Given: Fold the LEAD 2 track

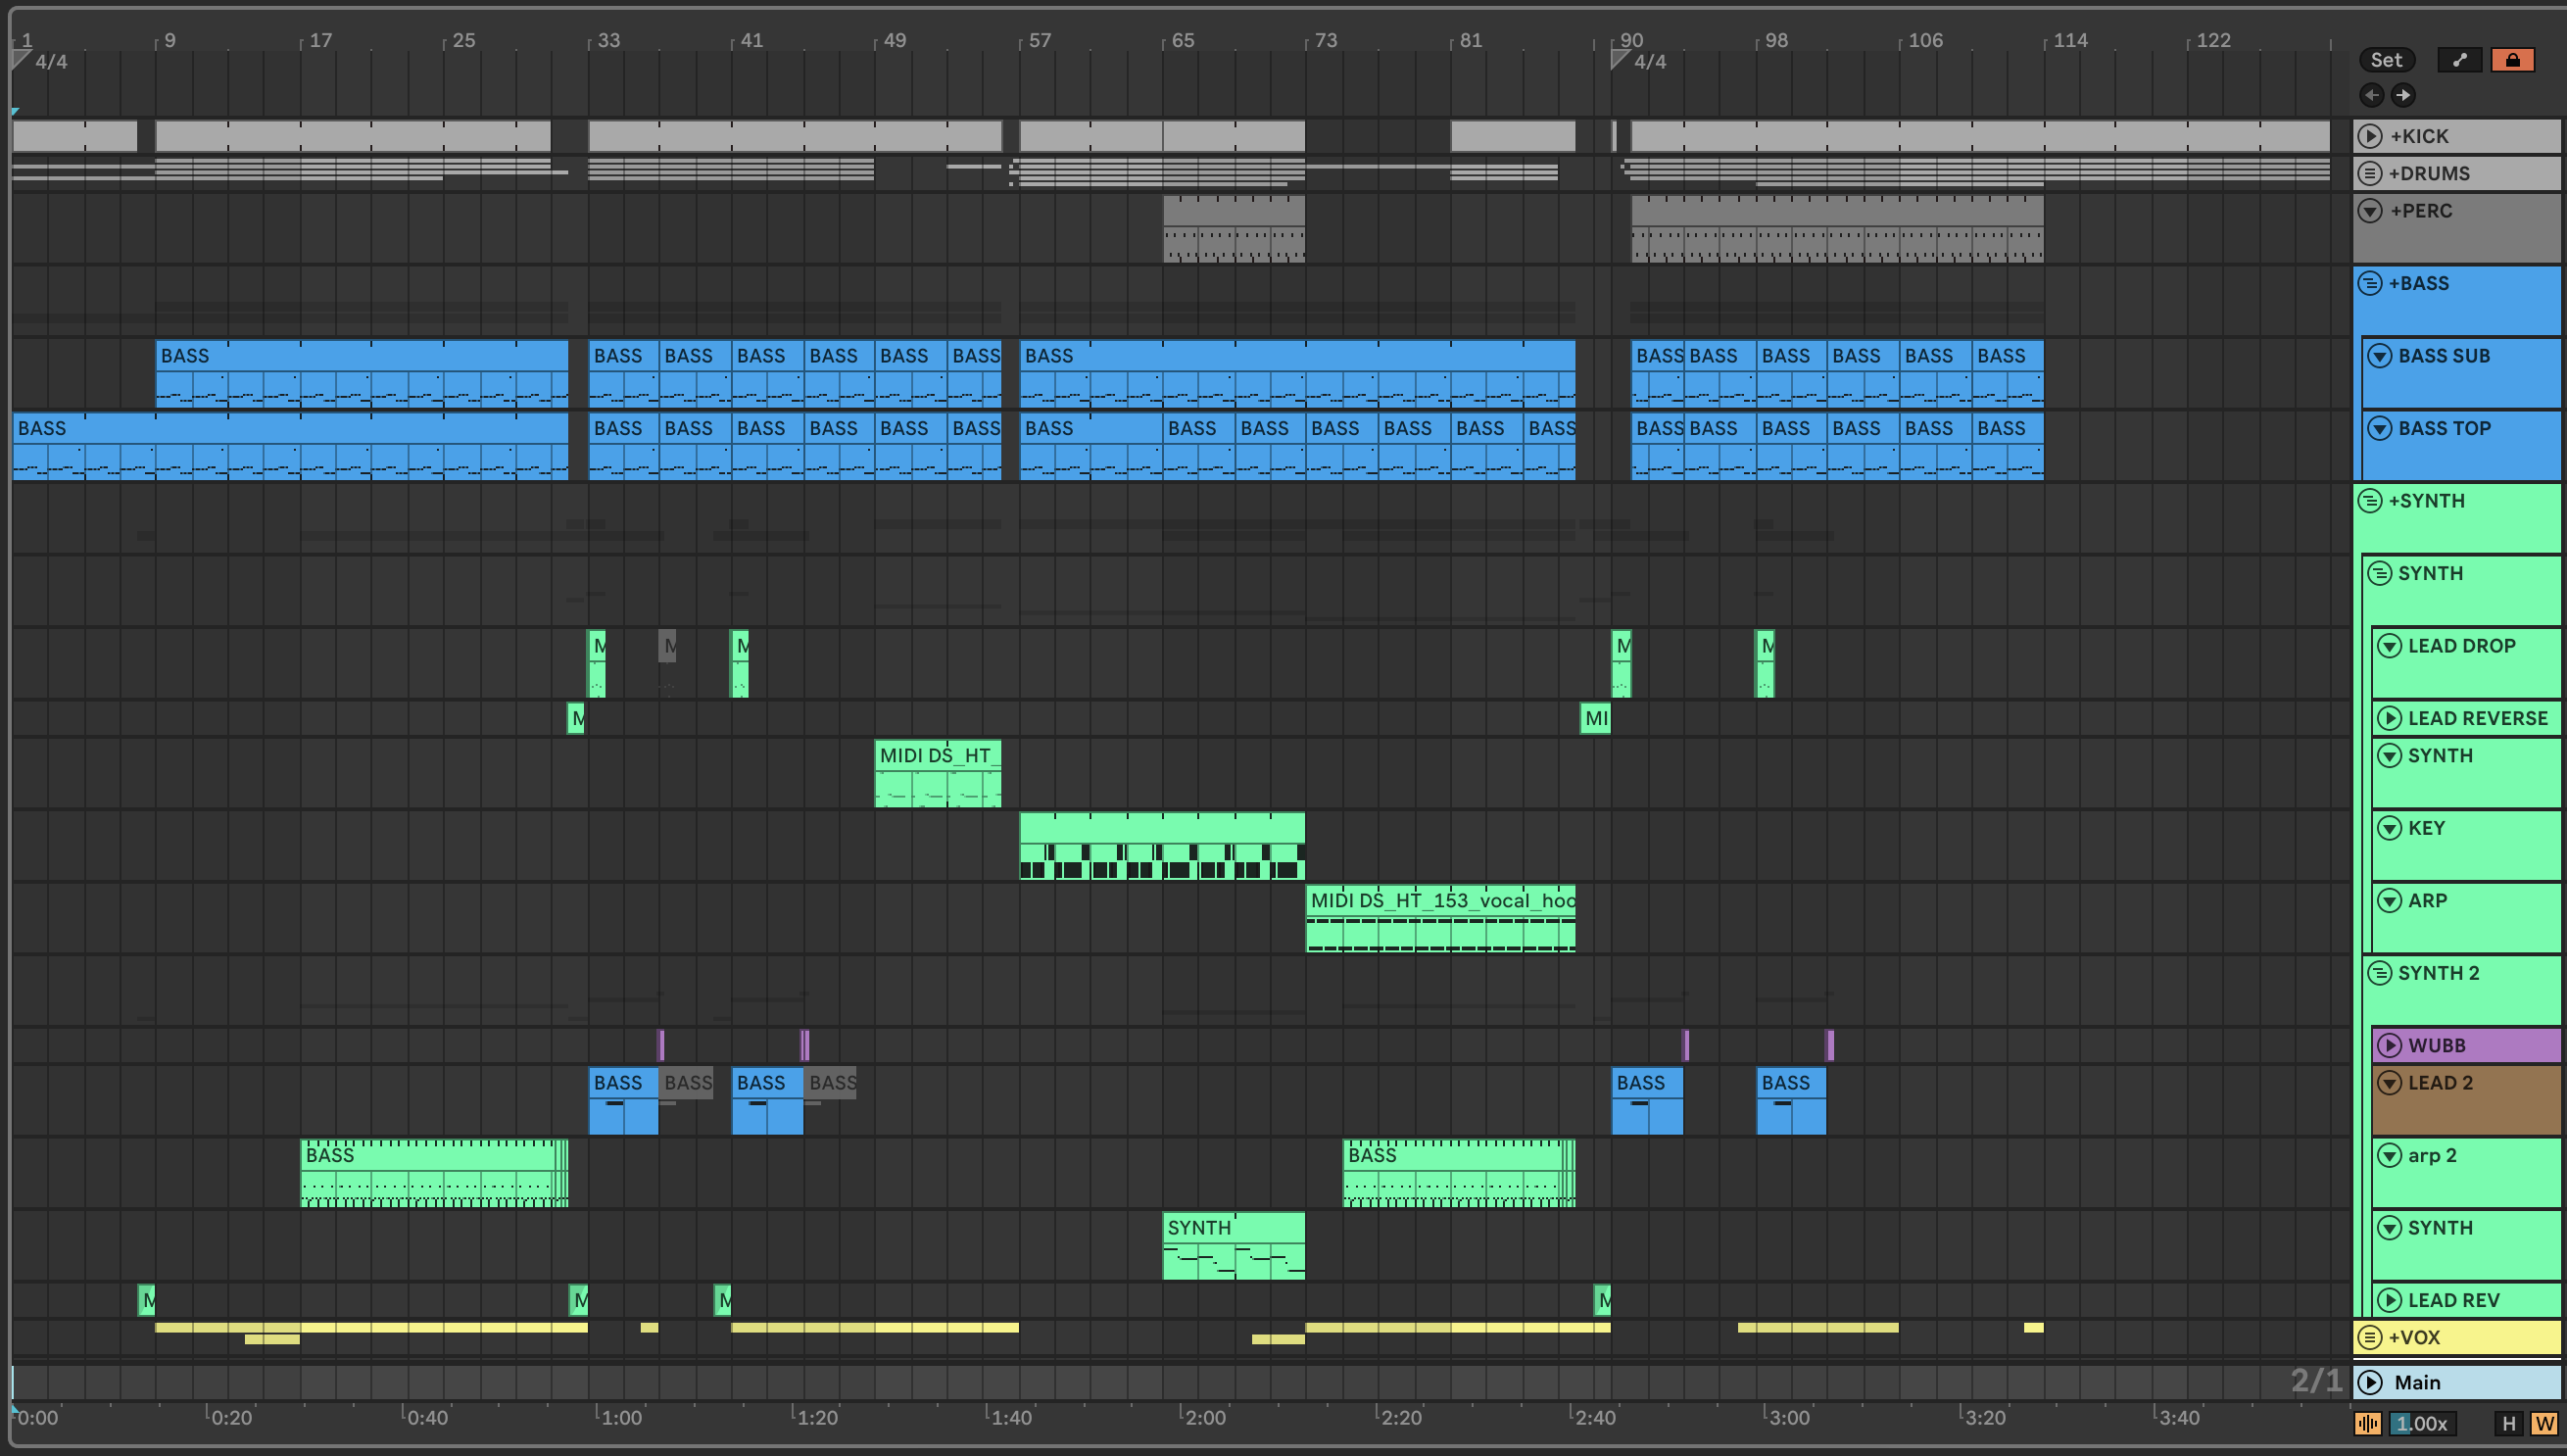Looking at the screenshot, I should pos(2389,1083).
